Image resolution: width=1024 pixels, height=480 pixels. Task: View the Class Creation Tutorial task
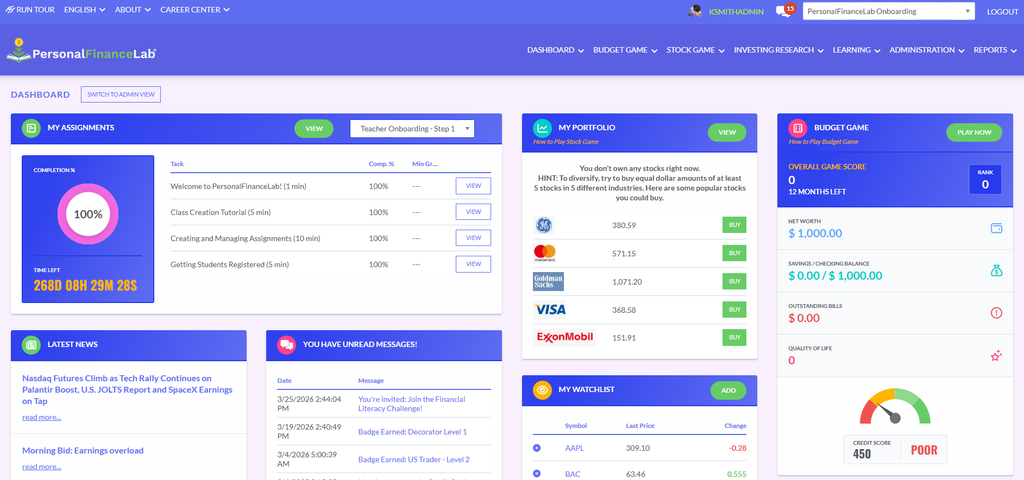click(x=473, y=212)
